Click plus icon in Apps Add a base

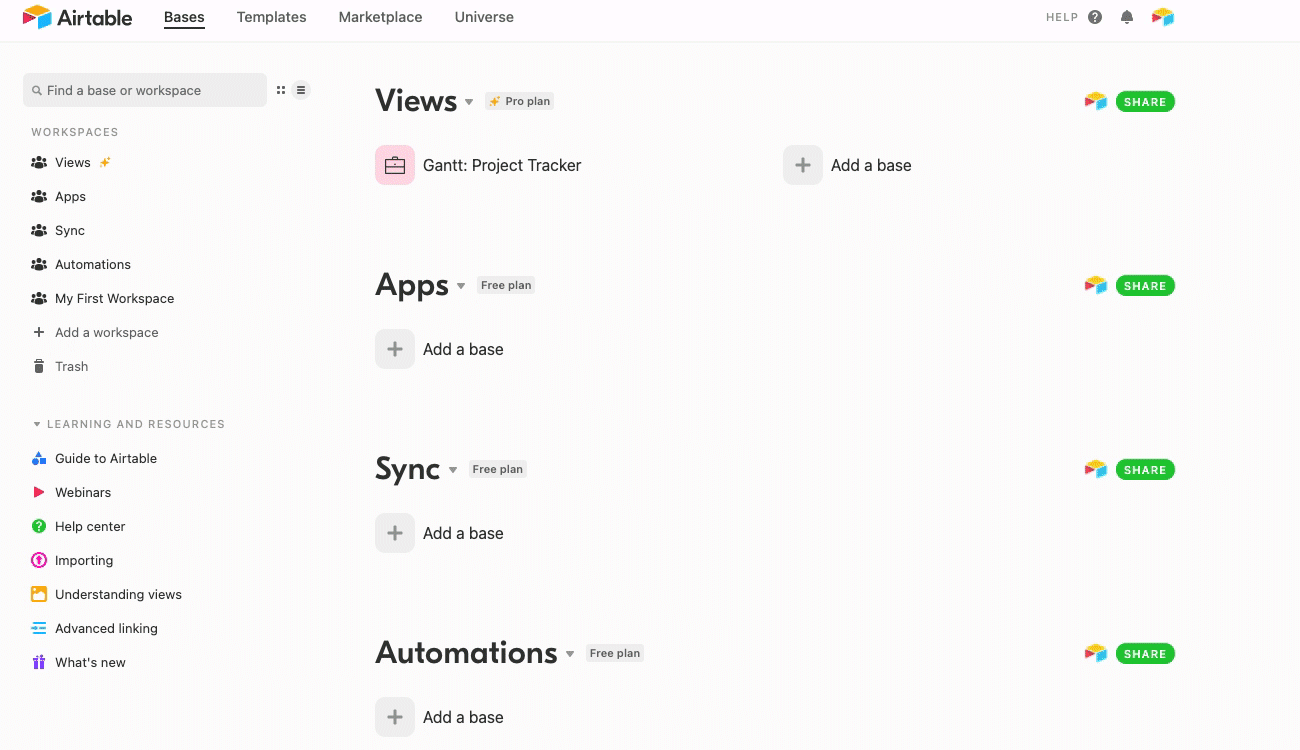click(395, 349)
